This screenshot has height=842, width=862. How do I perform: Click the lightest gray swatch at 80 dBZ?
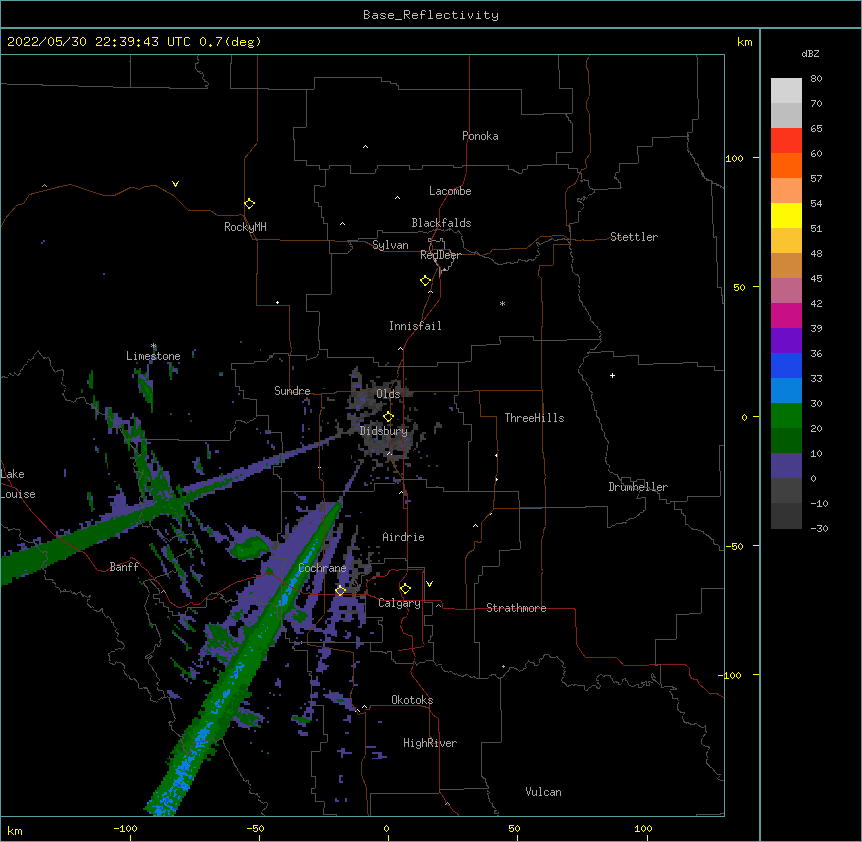(x=786, y=90)
